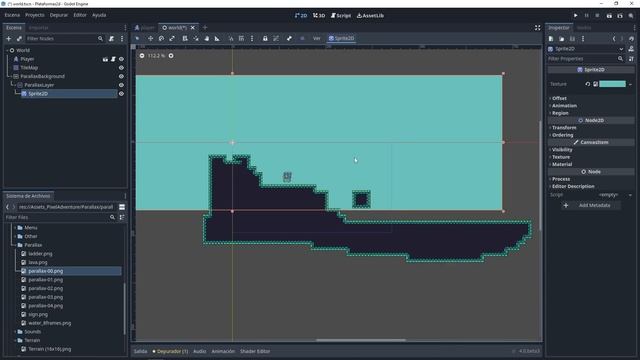Open the Shader Editor panel
Image resolution: width=640 pixels, height=360 pixels.
(x=255, y=351)
